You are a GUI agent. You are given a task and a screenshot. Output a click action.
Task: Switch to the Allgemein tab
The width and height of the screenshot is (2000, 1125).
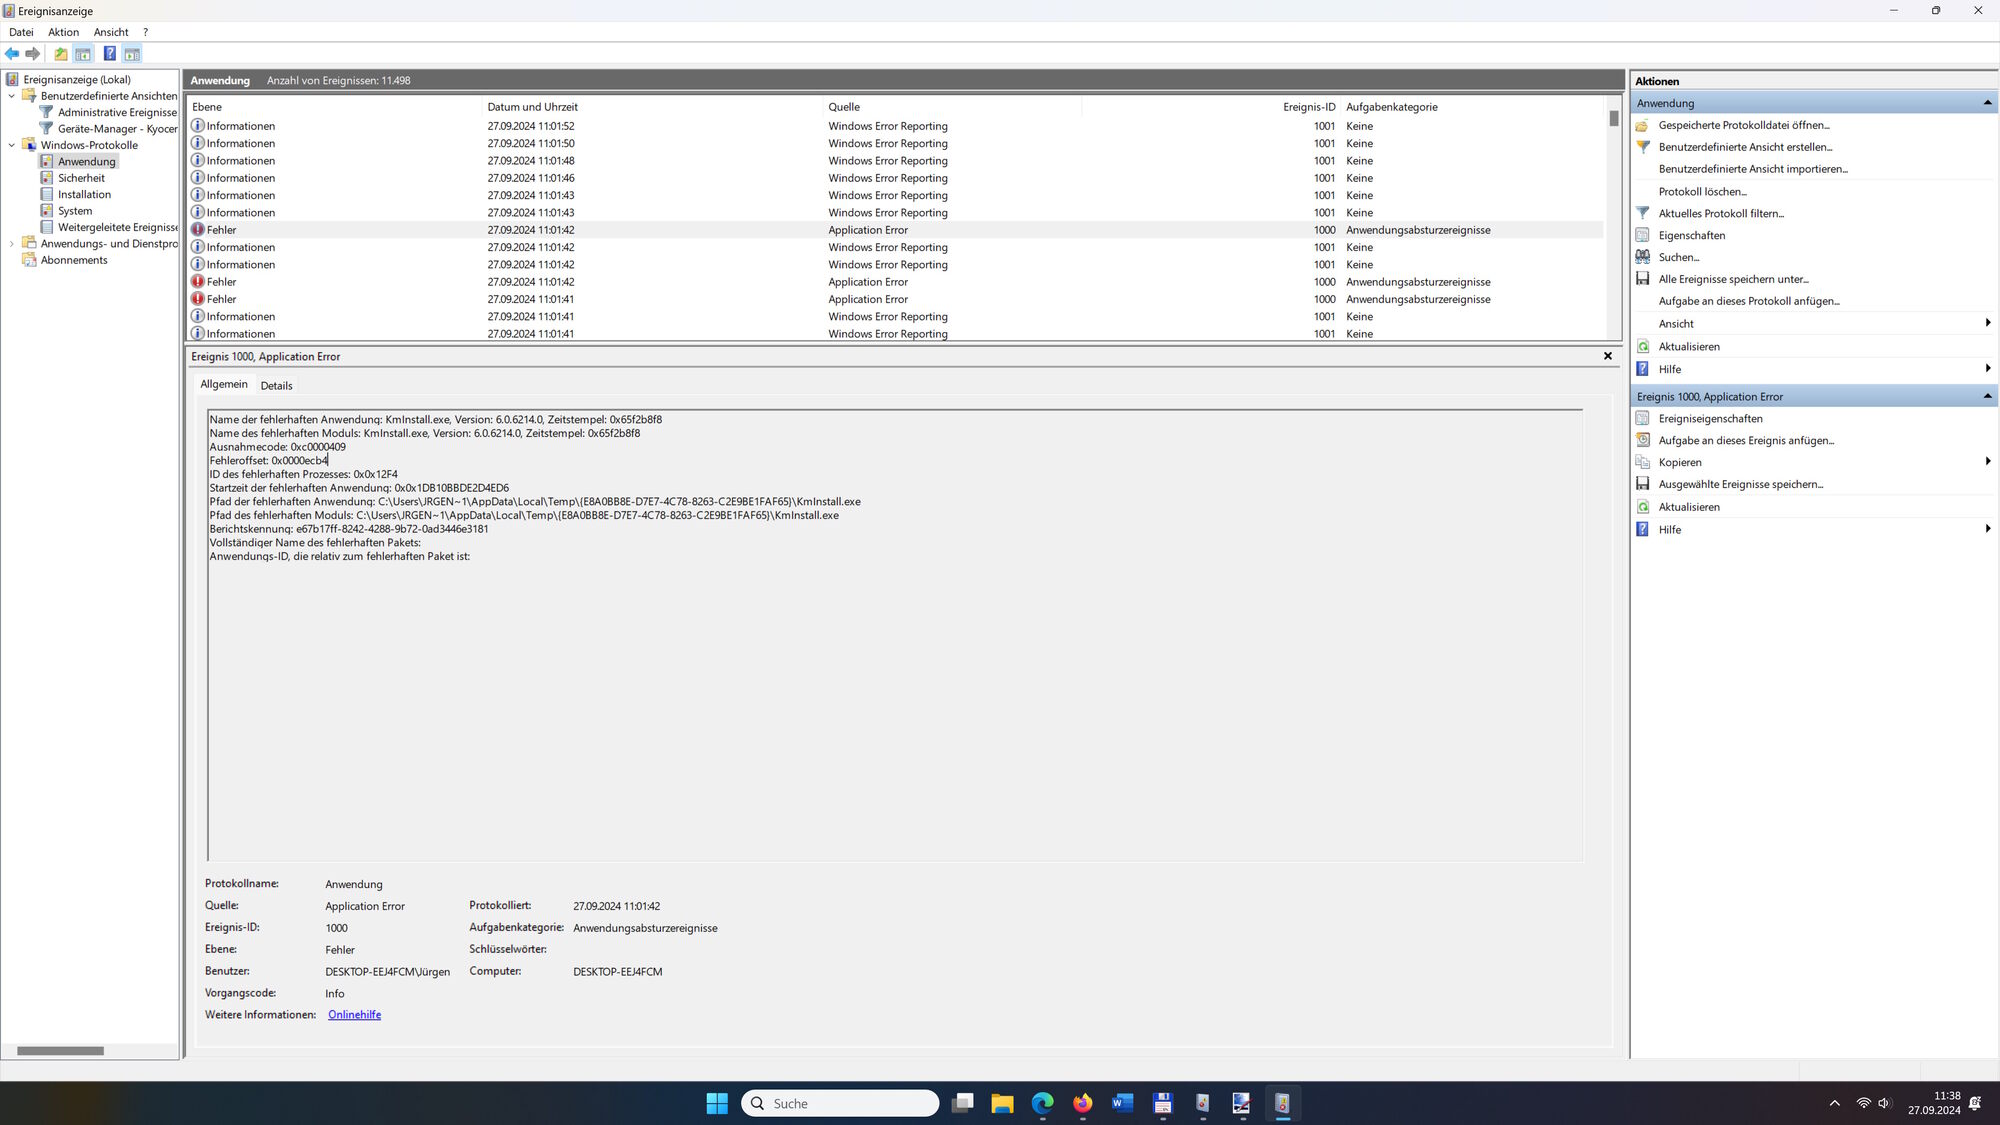(224, 384)
